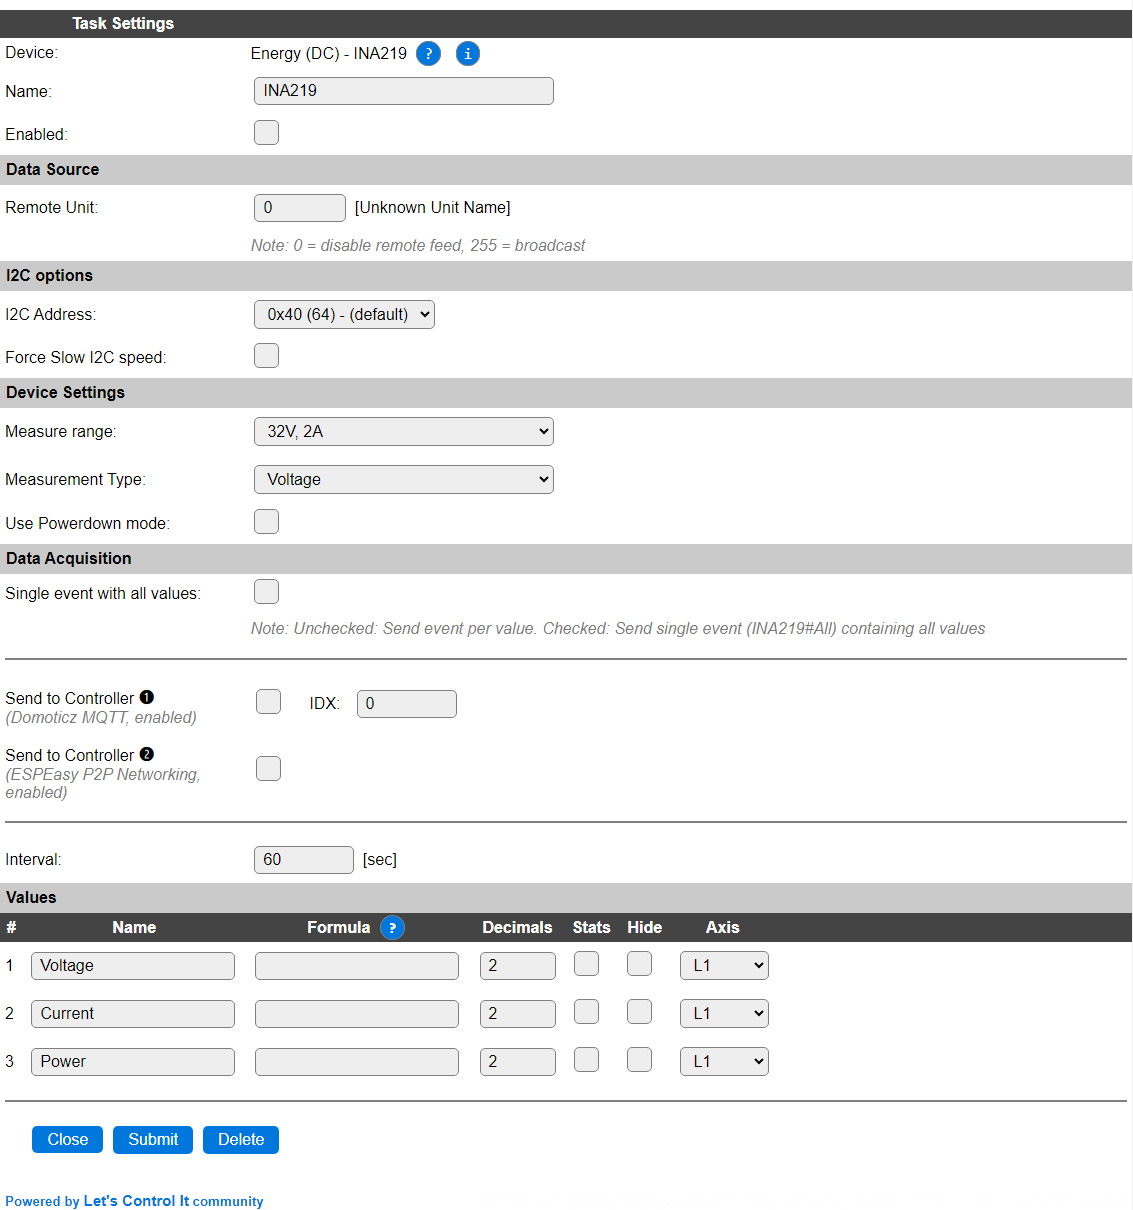Screen dimensions: 1133x1210
Task: Click the Submit button
Action: point(153,1140)
